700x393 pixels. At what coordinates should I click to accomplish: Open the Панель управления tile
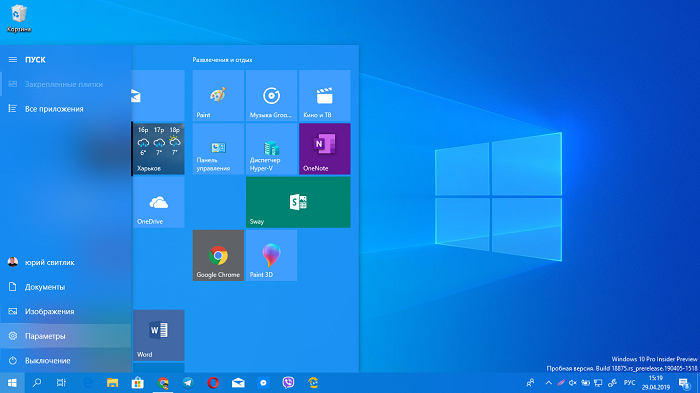coord(218,149)
